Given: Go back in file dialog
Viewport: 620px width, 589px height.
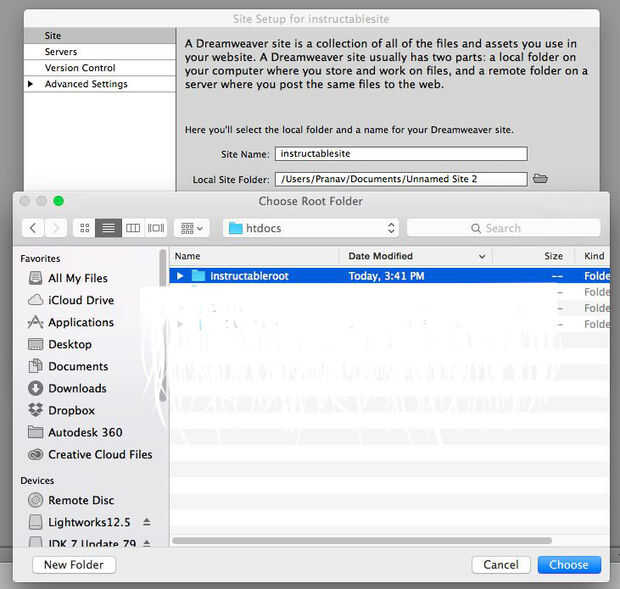Looking at the screenshot, I should (33, 228).
